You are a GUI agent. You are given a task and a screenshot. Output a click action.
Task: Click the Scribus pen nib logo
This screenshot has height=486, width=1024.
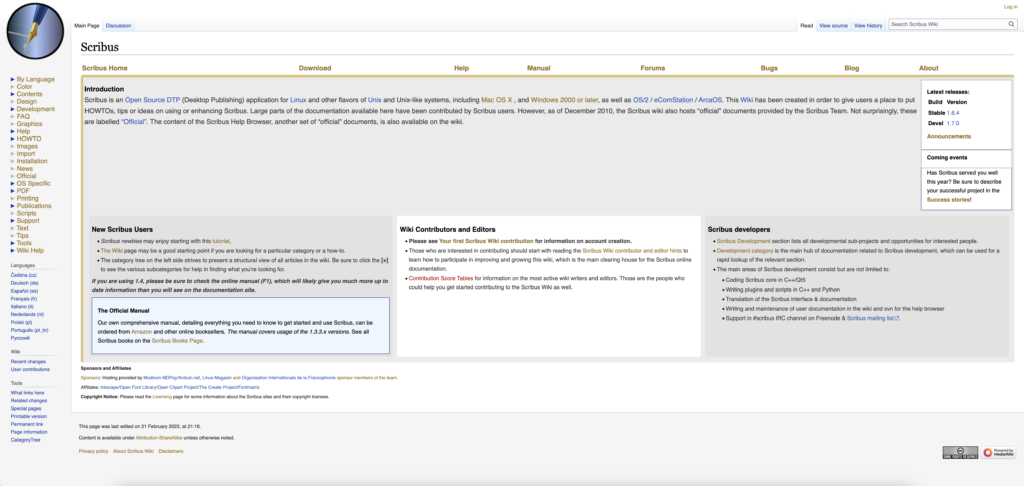click(x=35, y=31)
